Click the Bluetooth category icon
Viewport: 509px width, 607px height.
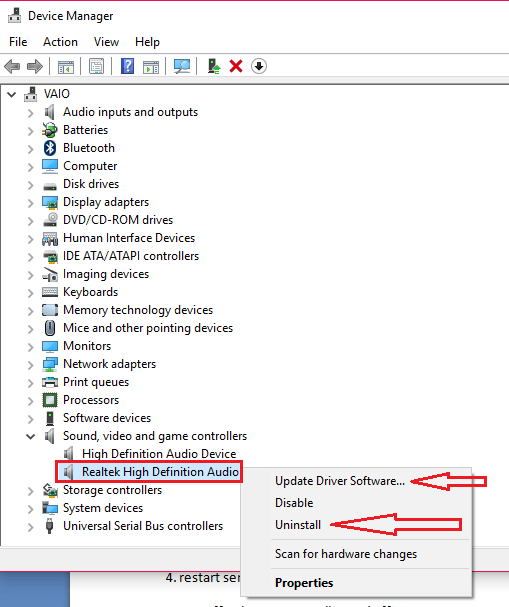point(50,148)
